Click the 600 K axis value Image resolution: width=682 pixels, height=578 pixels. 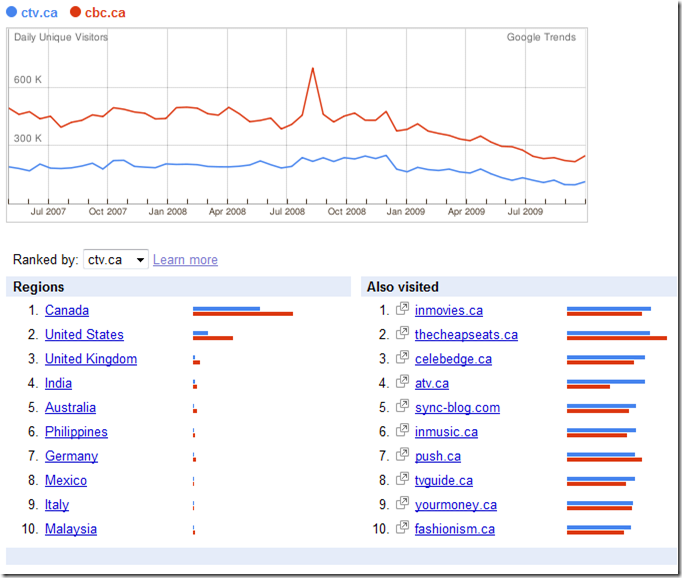pyautogui.click(x=27, y=80)
